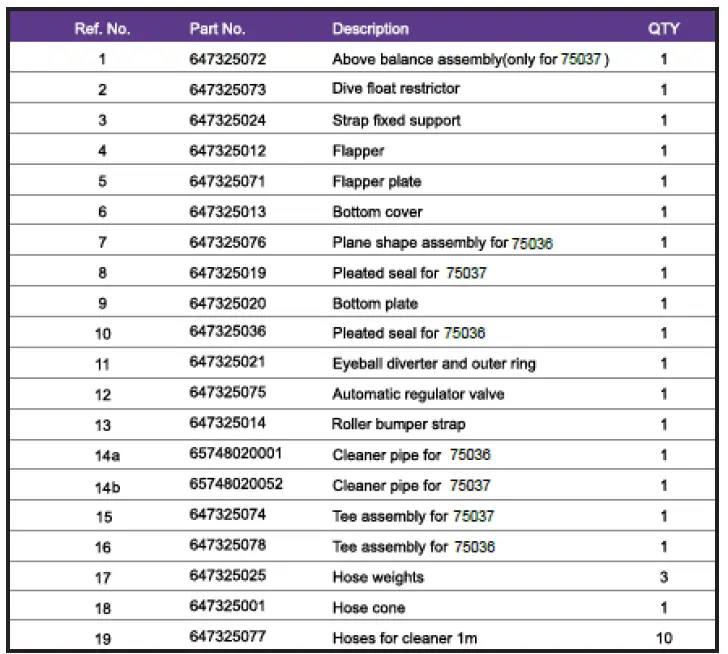
Task: Click the Part No. column header
Action: coord(217,29)
